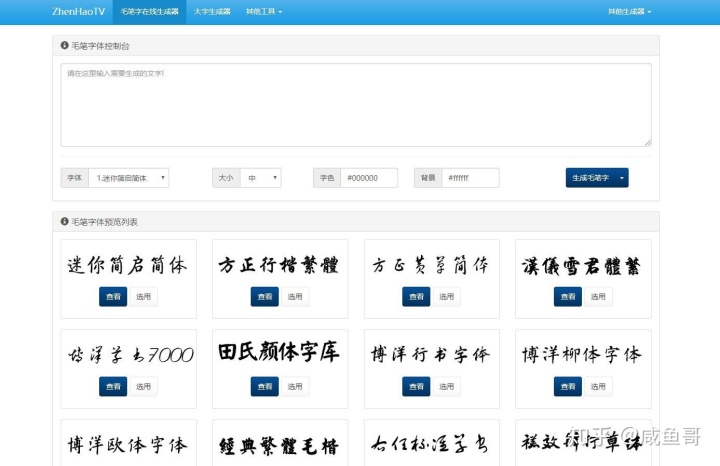Open the ZhenHaoTV home logo link

click(x=79, y=11)
